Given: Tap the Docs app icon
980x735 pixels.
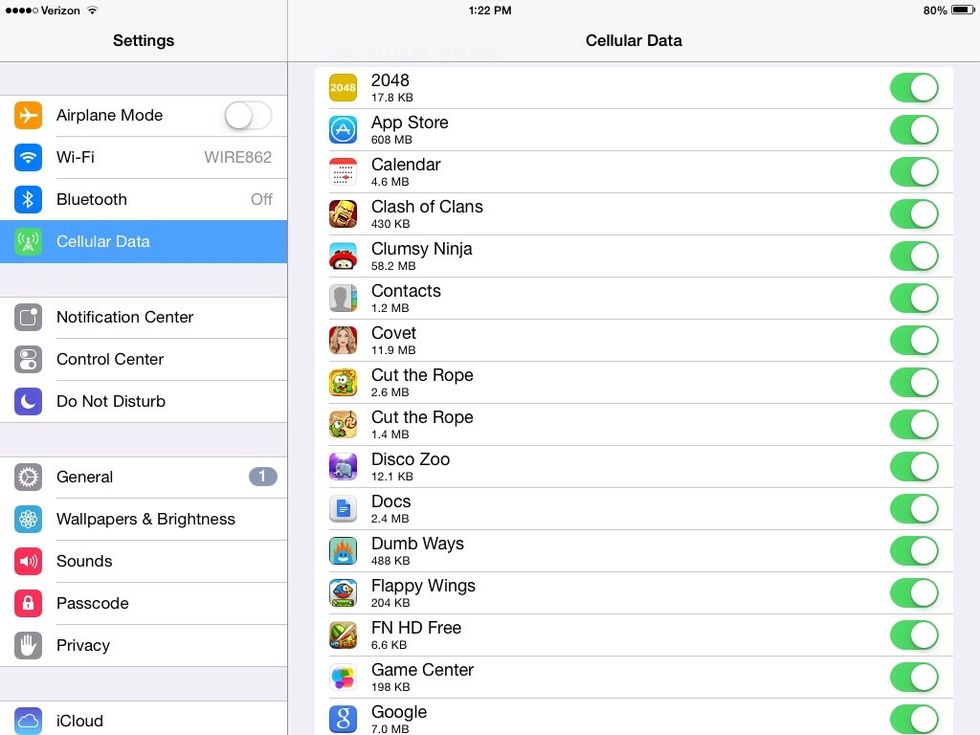Looking at the screenshot, I should 343,509.
